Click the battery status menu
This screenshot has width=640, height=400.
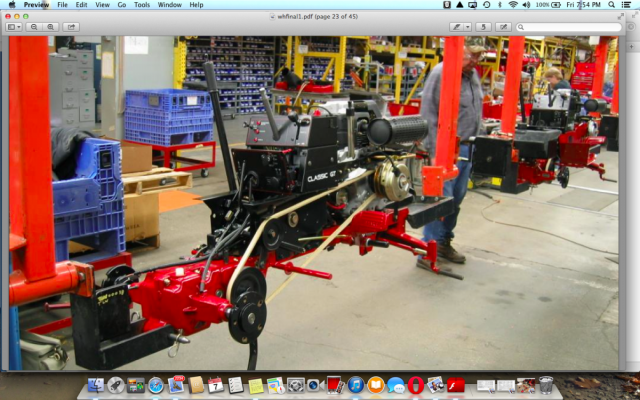[x=553, y=5]
